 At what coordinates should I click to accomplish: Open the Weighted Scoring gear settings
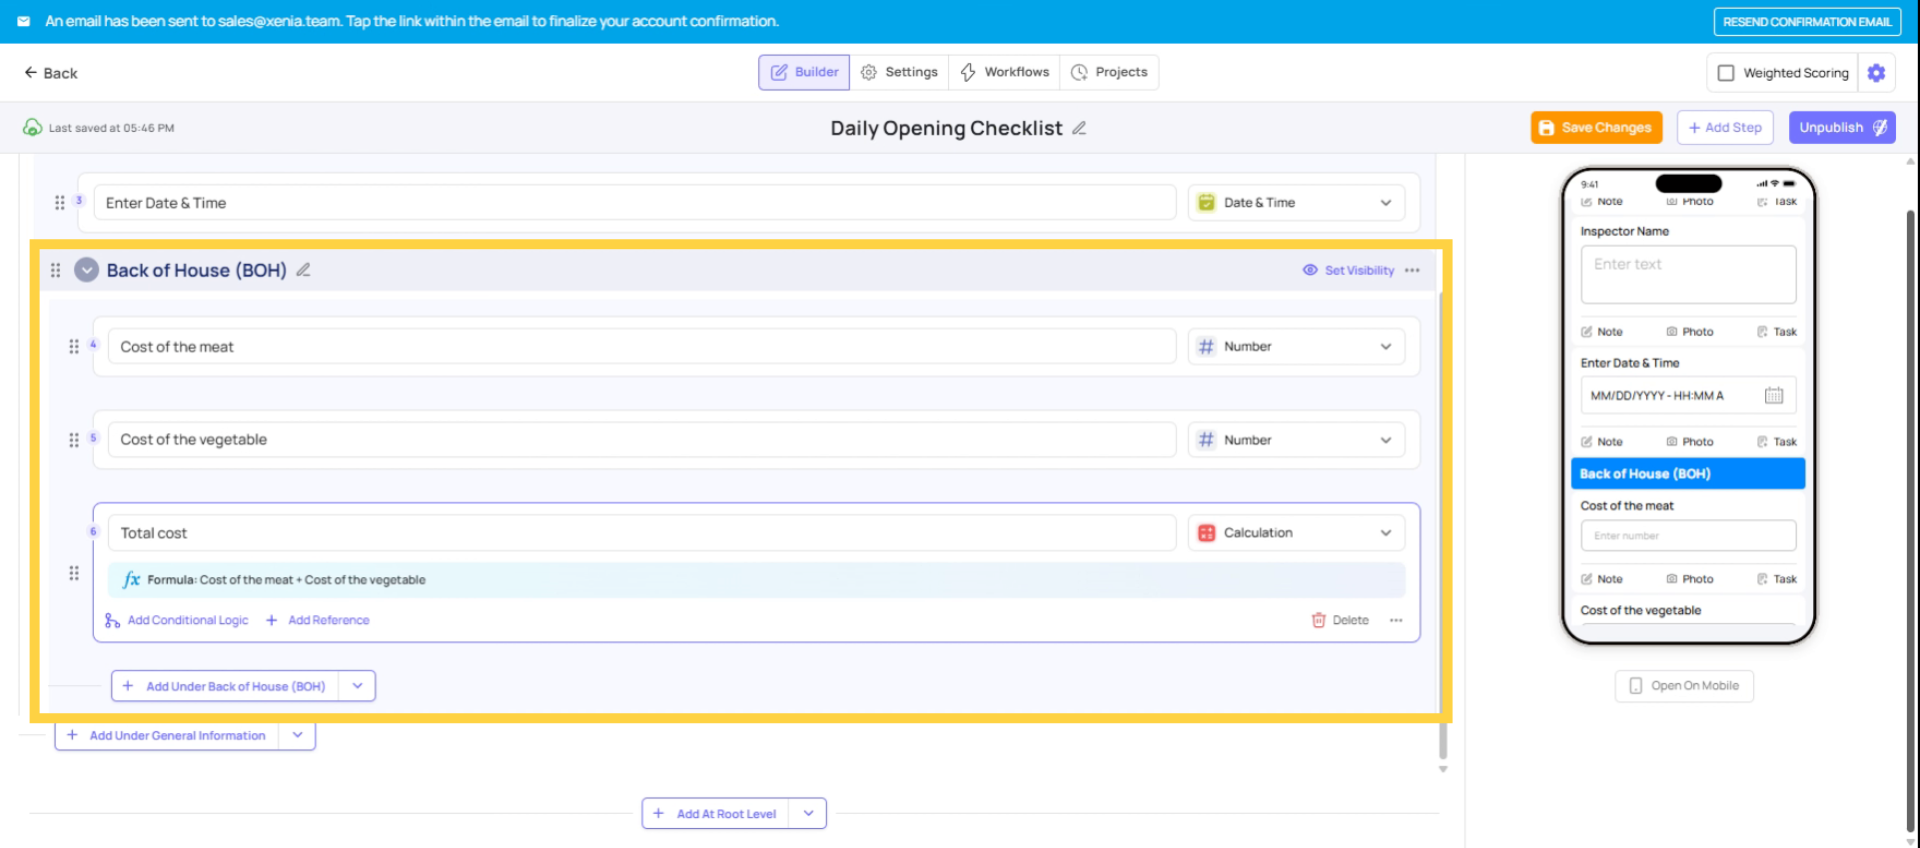point(1876,73)
